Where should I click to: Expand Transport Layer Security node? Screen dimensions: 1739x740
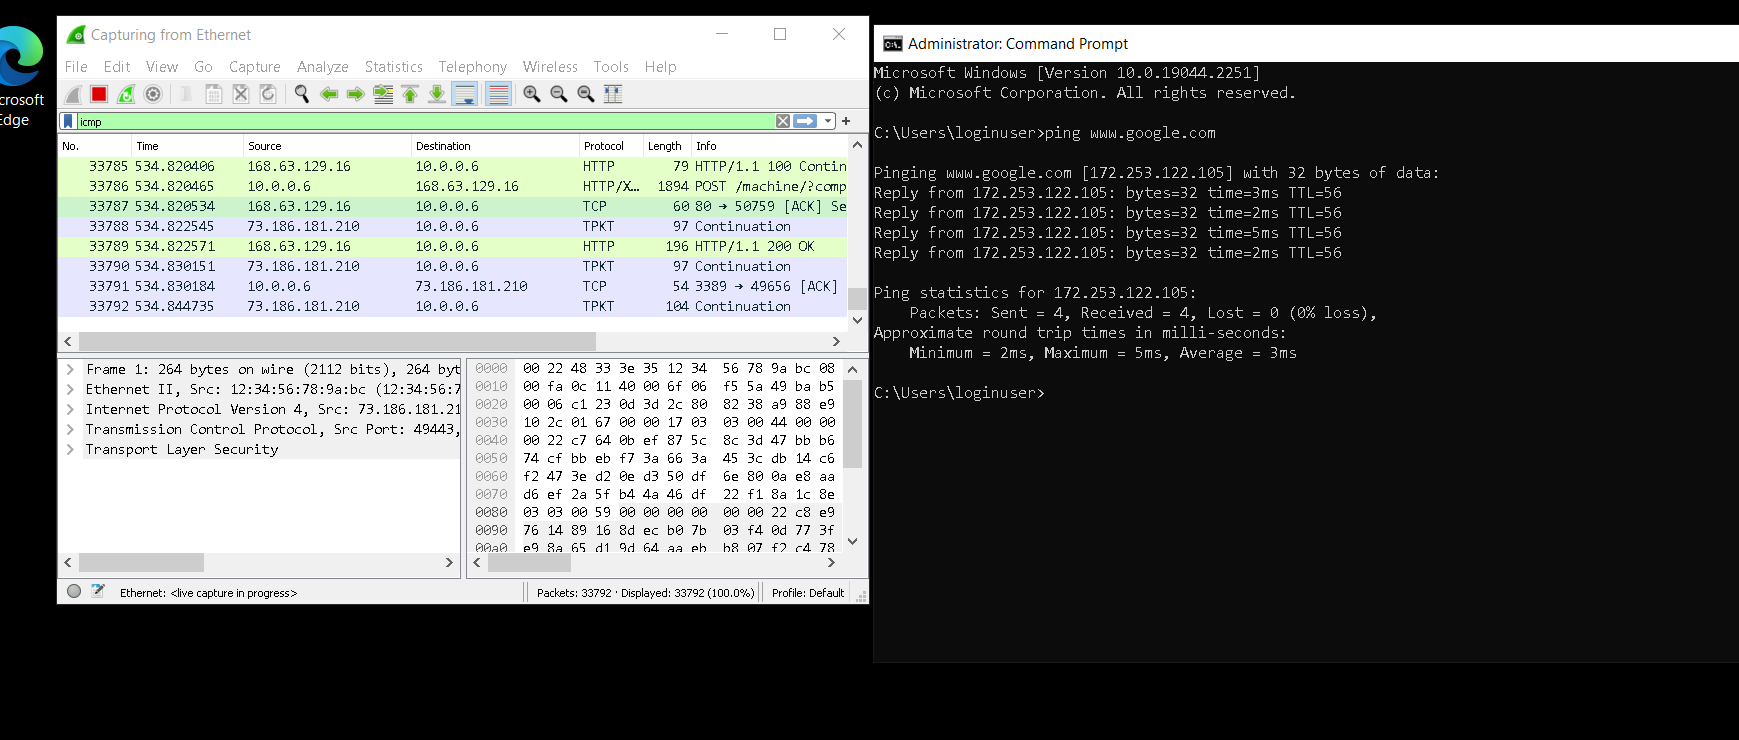[x=70, y=449]
